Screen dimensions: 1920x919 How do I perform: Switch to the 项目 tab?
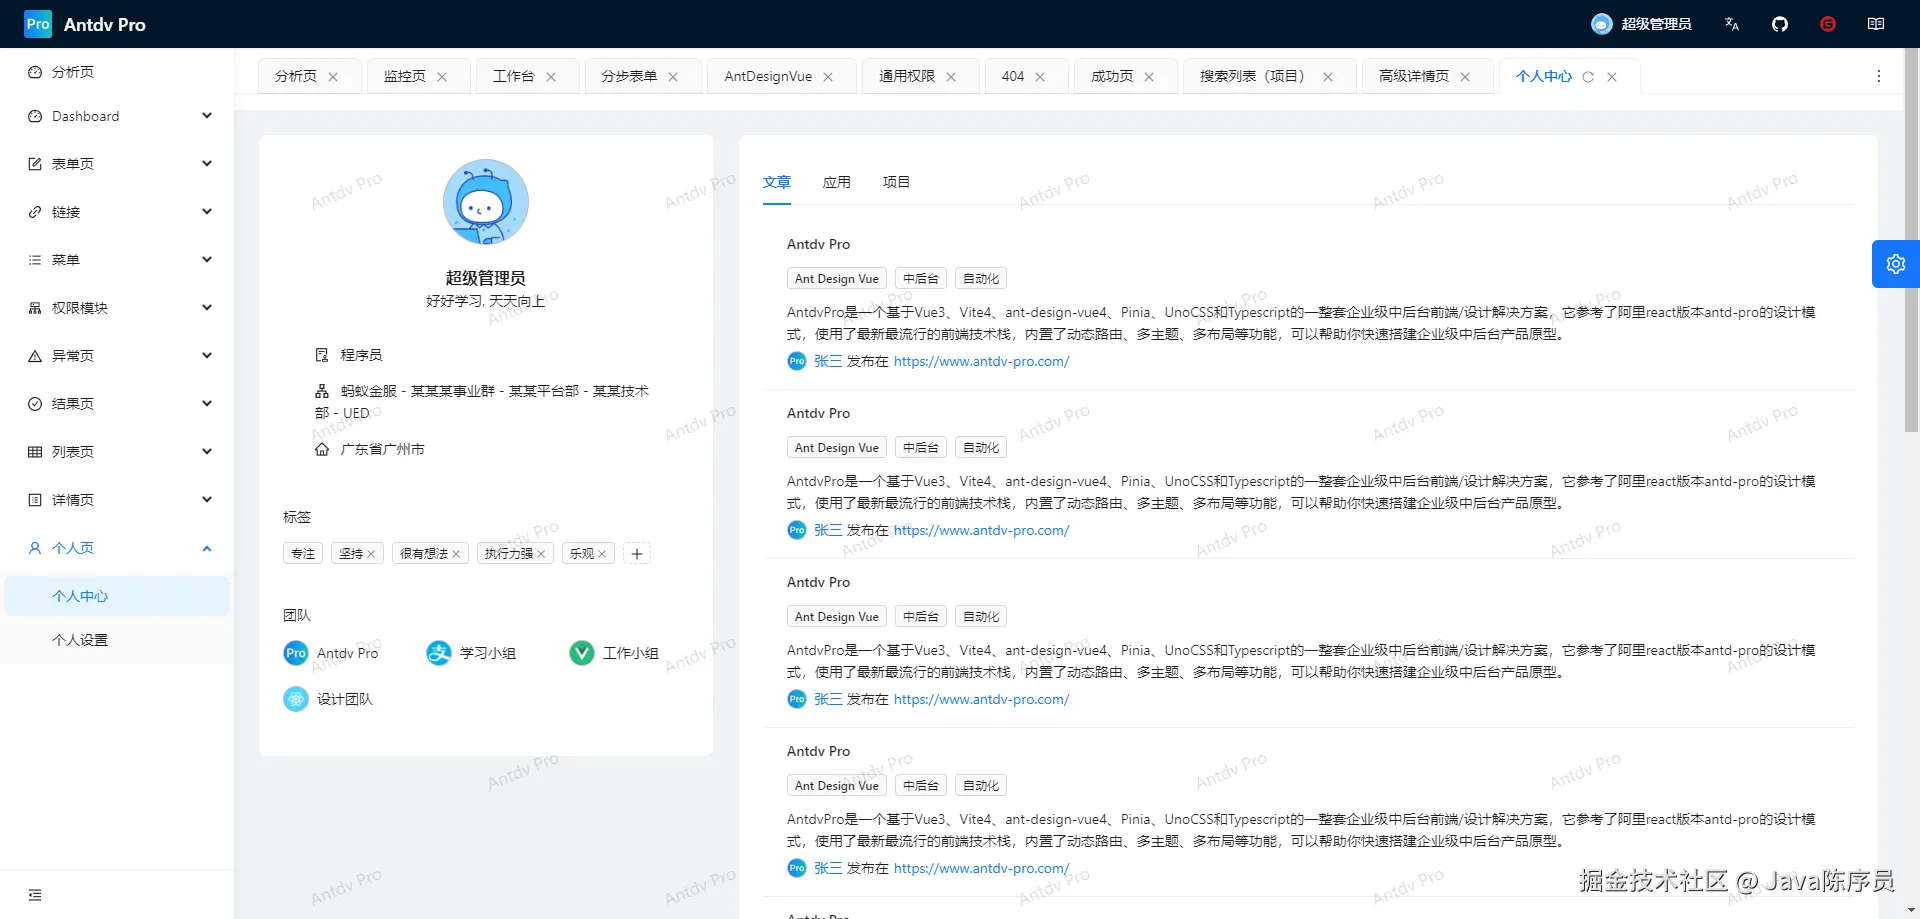click(897, 182)
